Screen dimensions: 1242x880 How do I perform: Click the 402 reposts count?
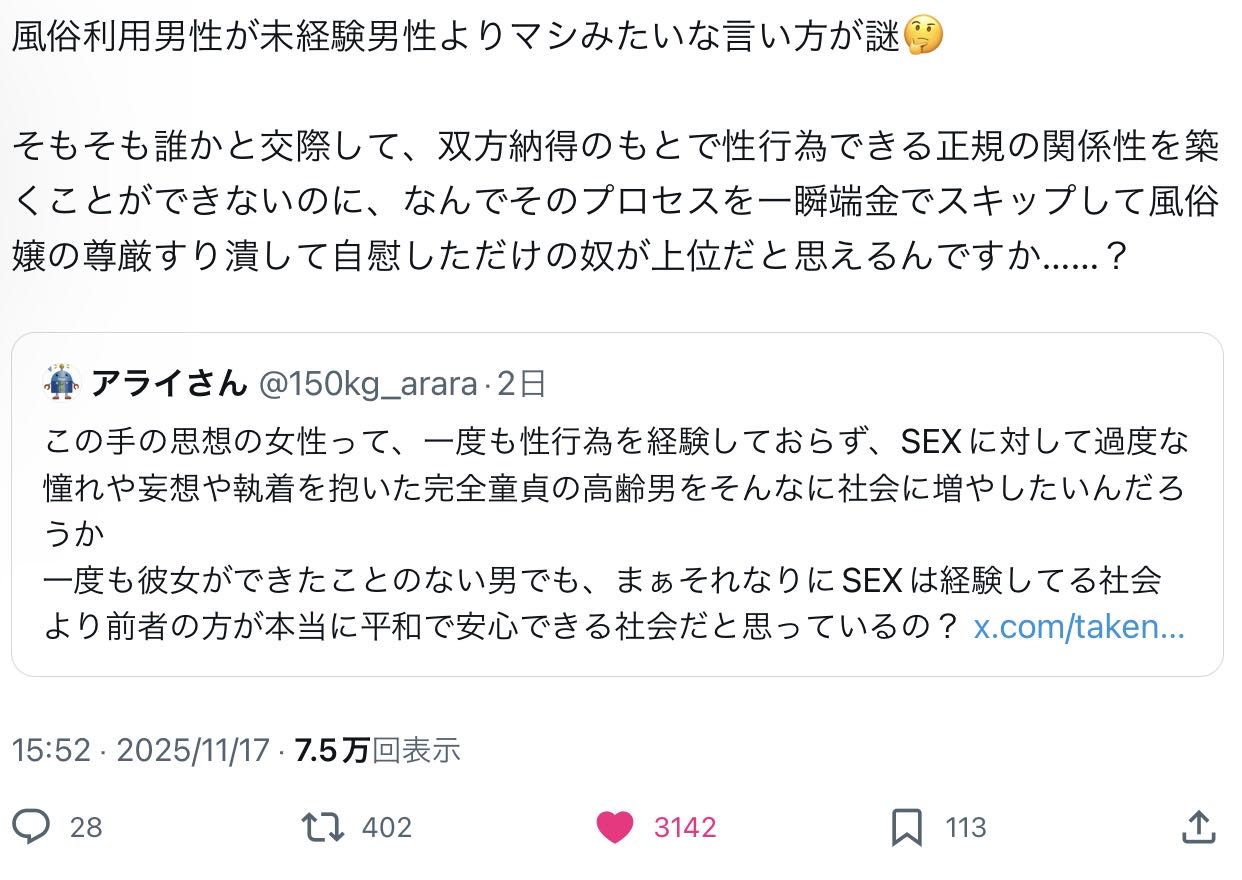pyautogui.click(x=386, y=828)
